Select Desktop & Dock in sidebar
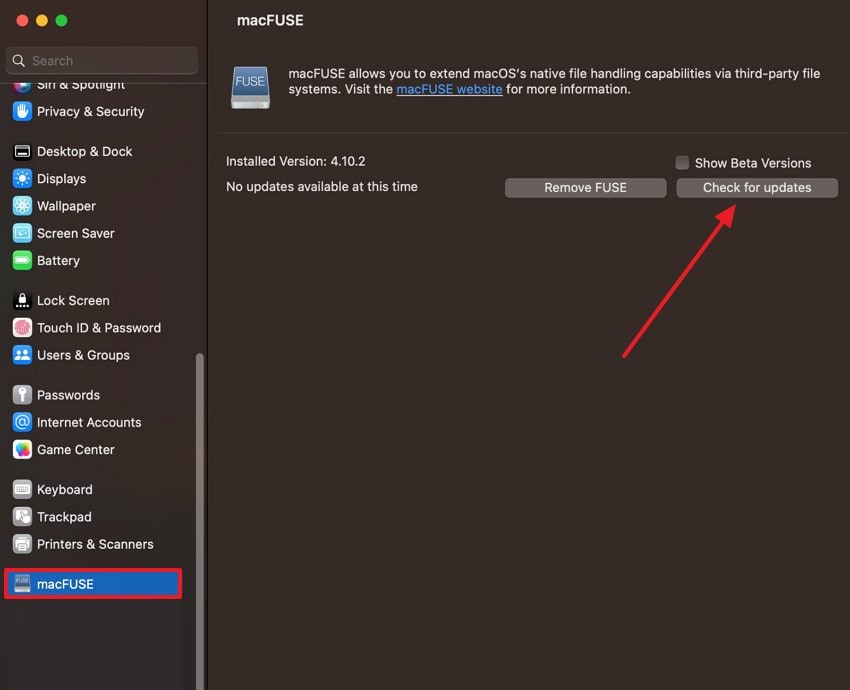Screen dimensions: 850x690 pyautogui.click(x=85, y=152)
